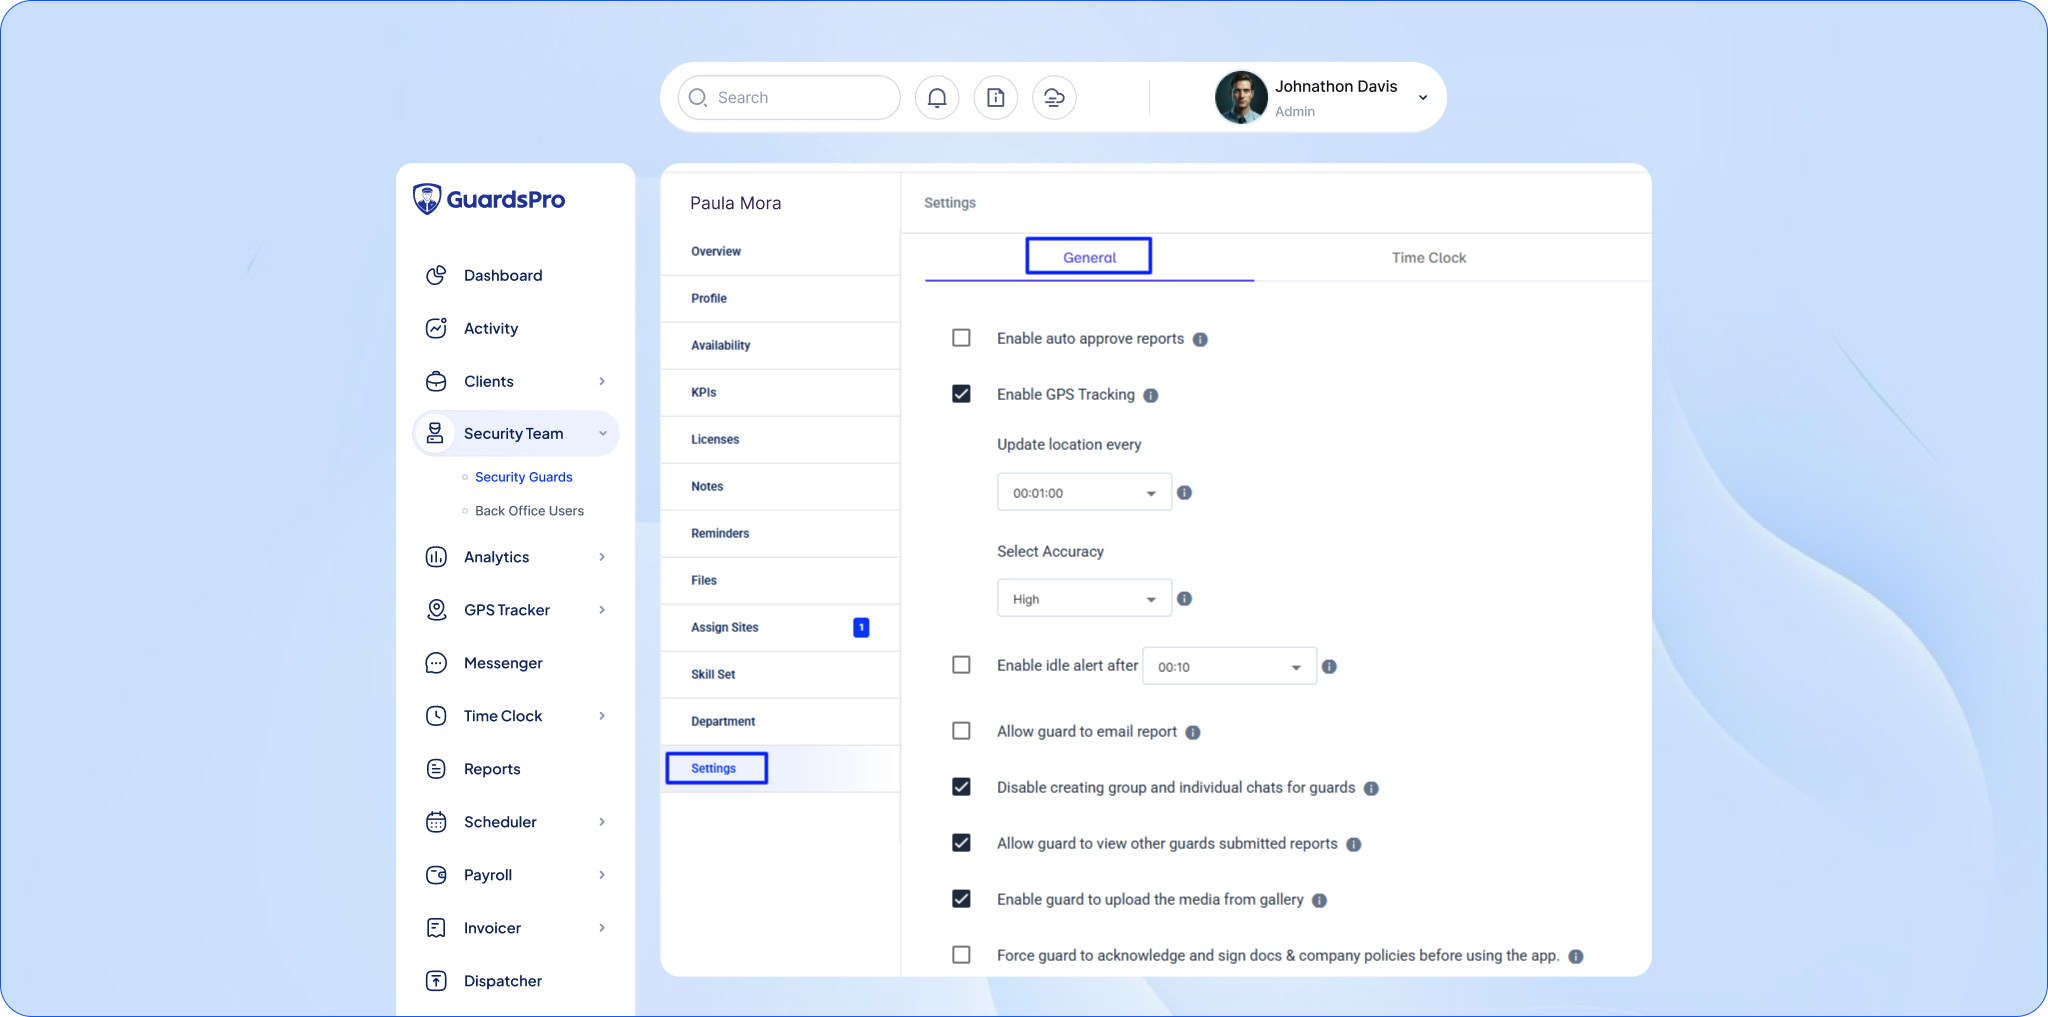Open the Availability section
This screenshot has height=1017, width=2048.
pos(780,346)
